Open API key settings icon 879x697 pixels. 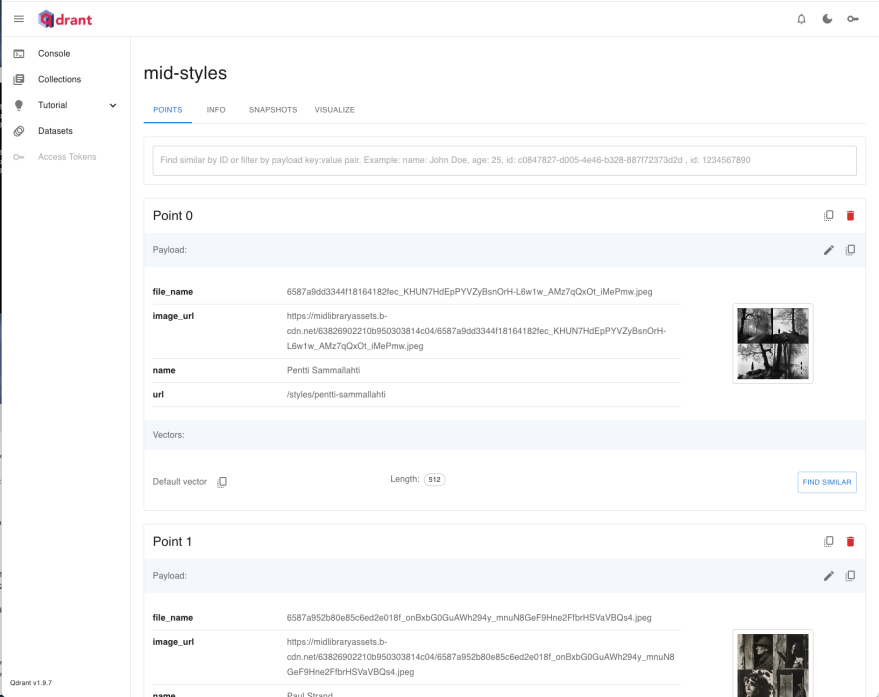coord(853,19)
